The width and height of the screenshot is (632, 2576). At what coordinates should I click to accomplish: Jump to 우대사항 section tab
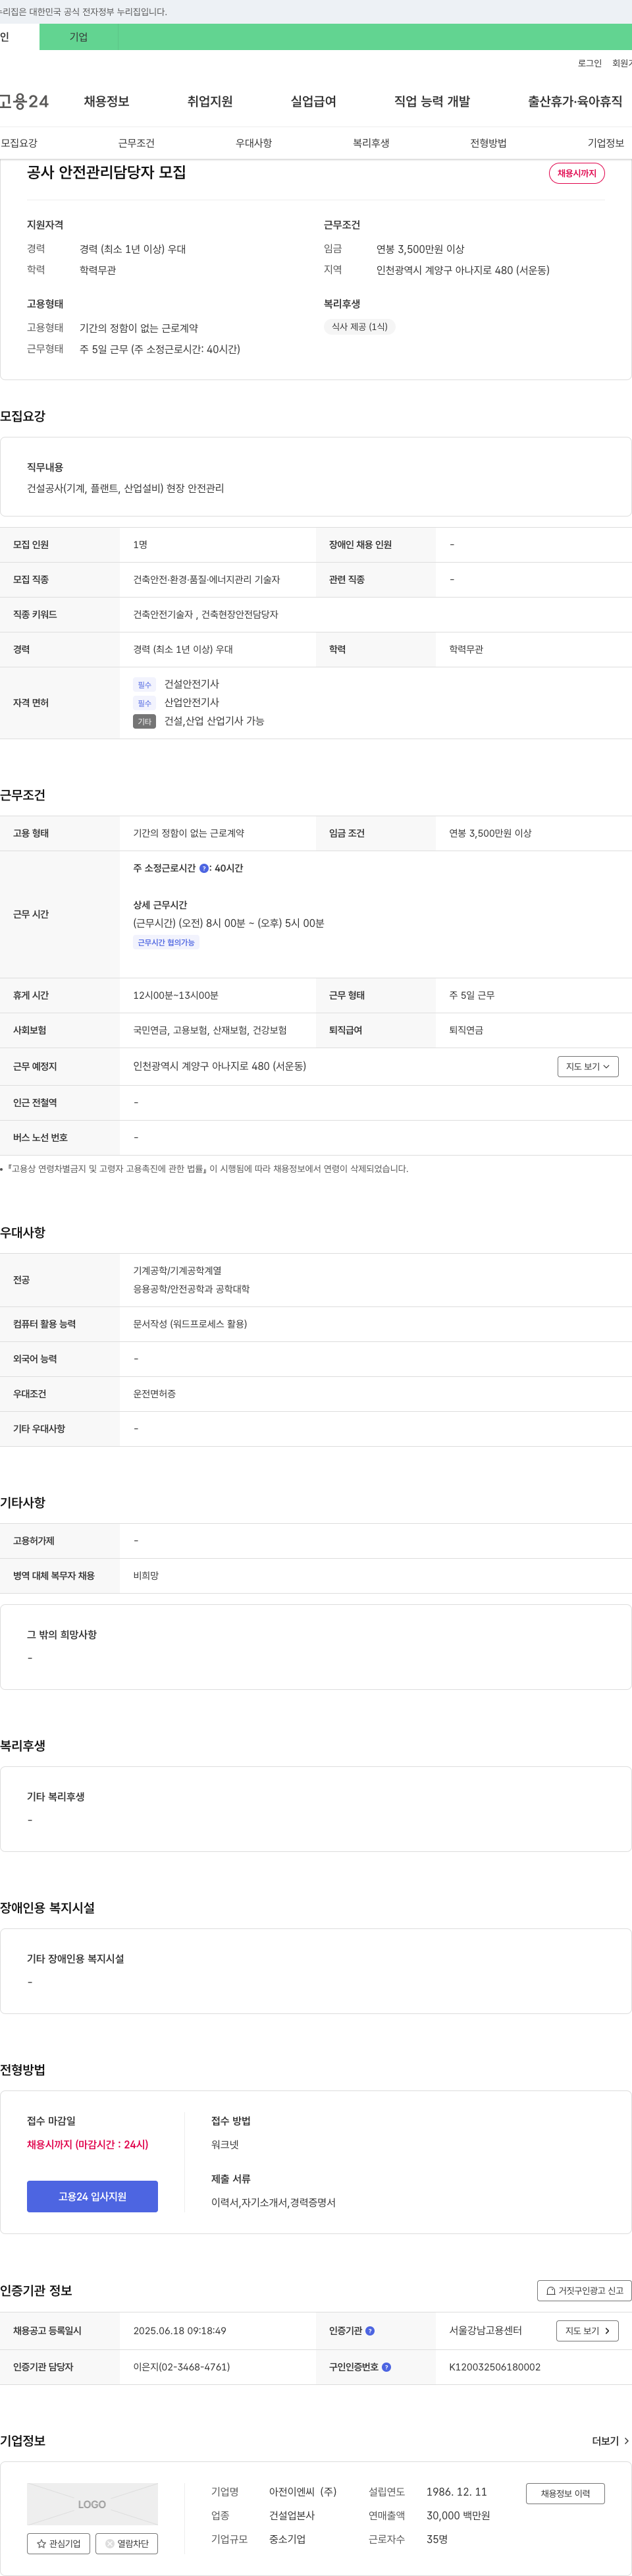pyautogui.click(x=254, y=143)
